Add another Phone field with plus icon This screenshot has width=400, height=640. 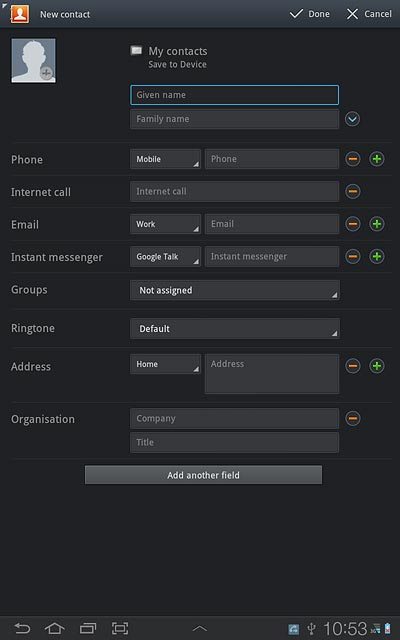(377, 159)
